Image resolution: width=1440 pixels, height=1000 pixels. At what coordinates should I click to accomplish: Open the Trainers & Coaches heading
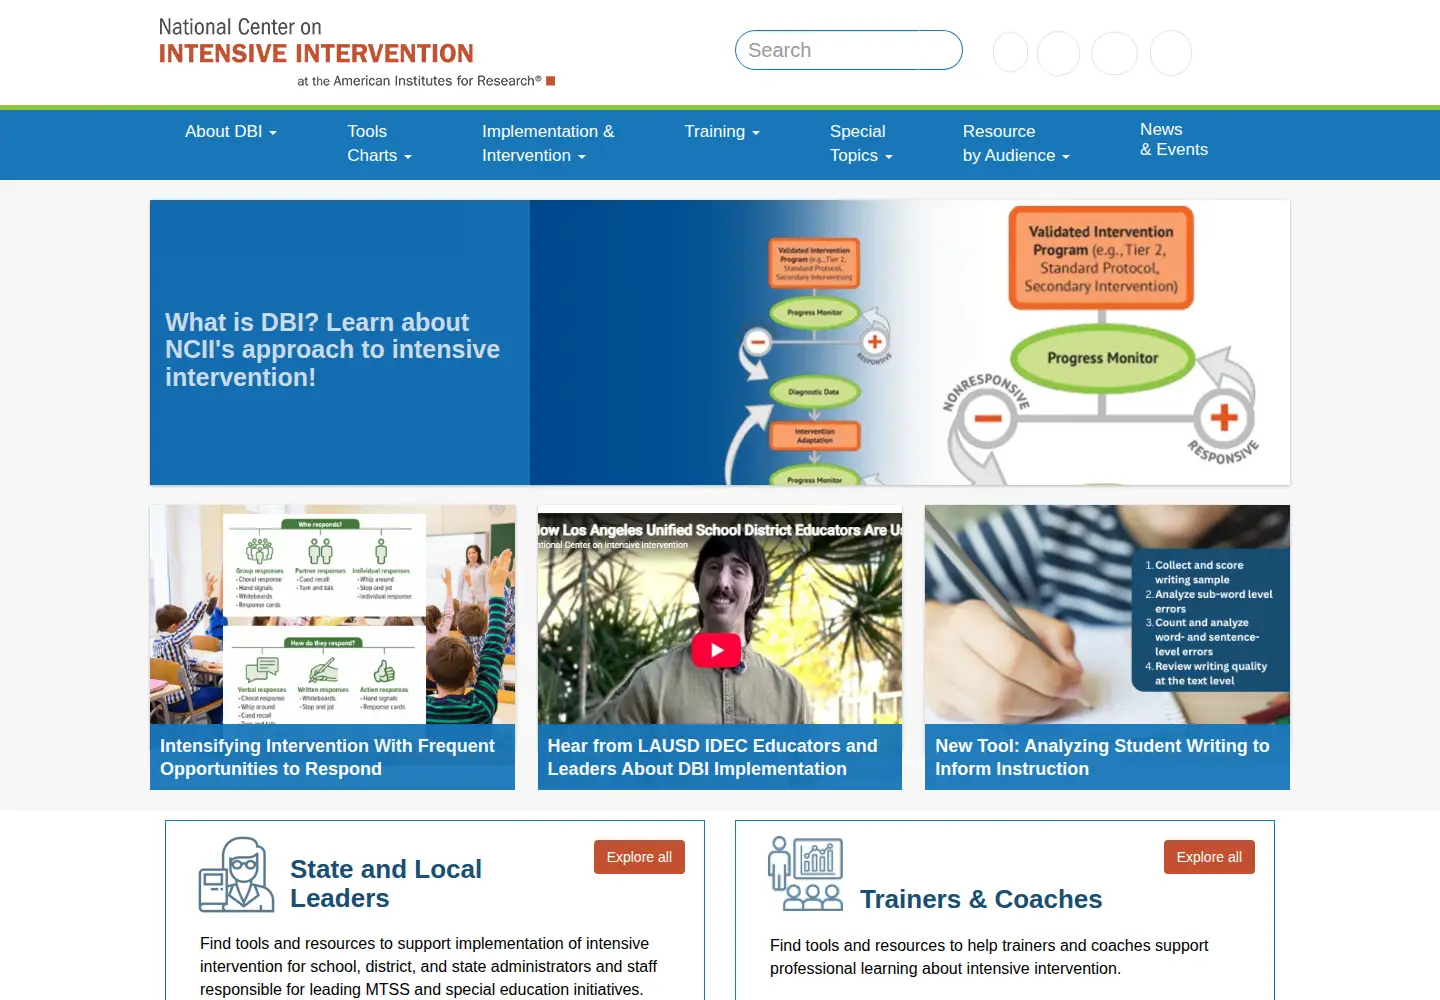coord(981,899)
